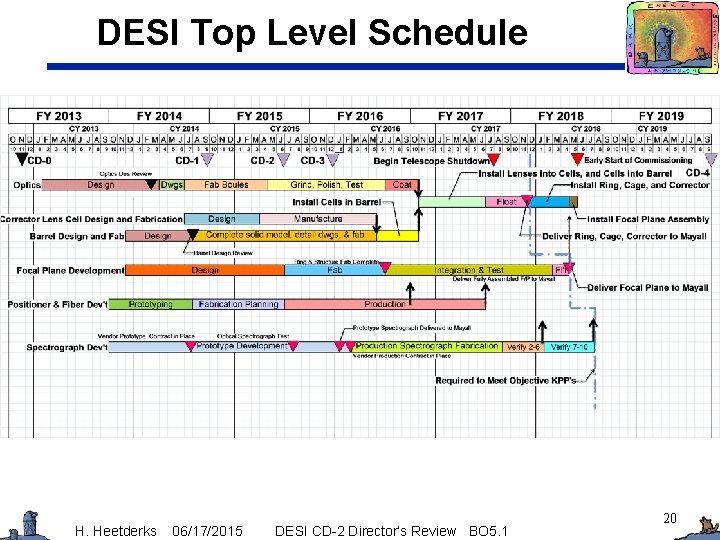Click the DESI logo image in the slide corner
The height and width of the screenshot is (540, 720).
(x=673, y=37)
